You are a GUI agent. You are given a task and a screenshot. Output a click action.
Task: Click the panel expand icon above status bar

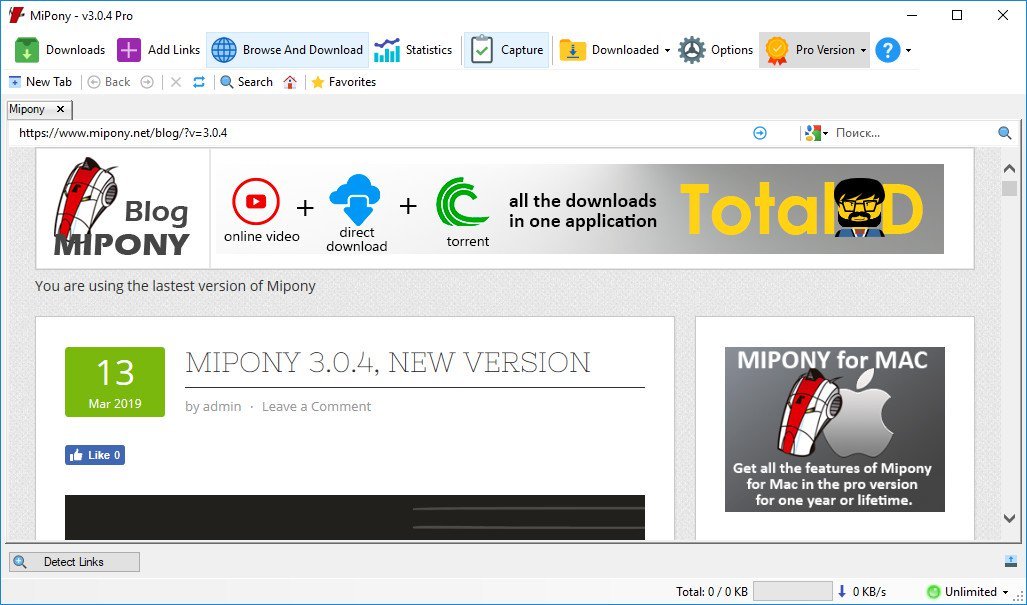point(1011,561)
